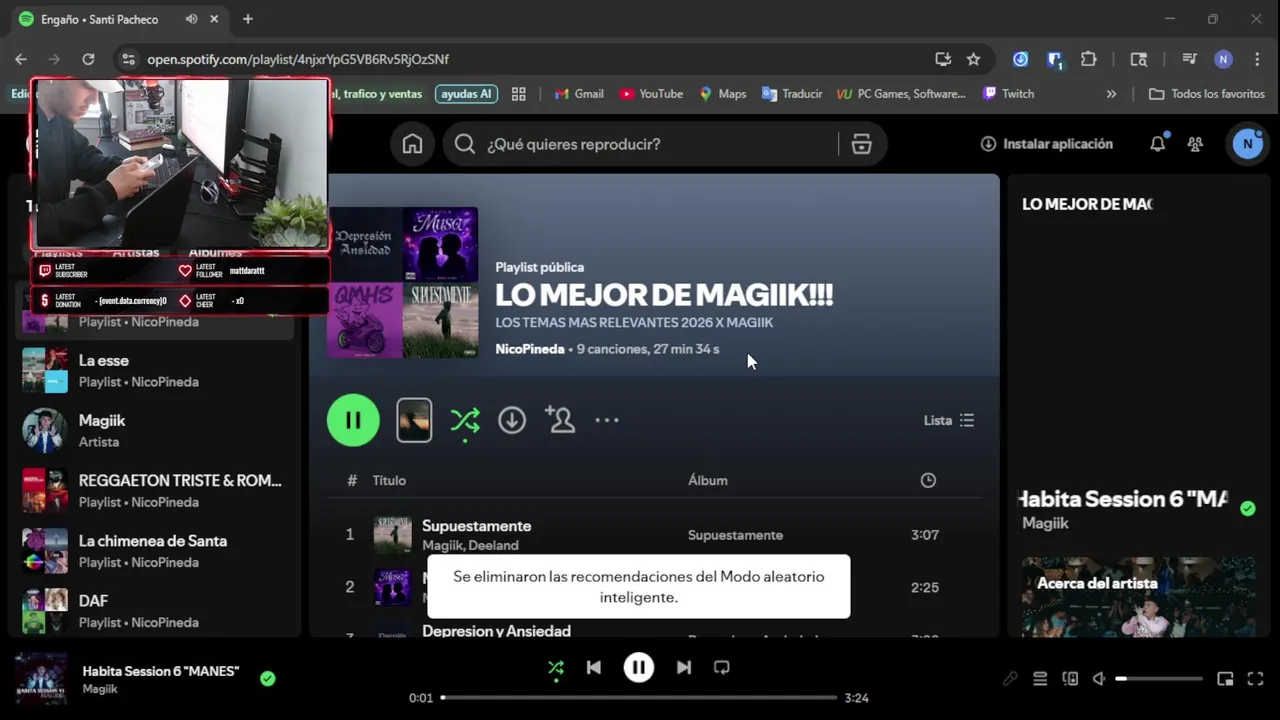This screenshot has height=720, width=1280.
Task: Mute with the speaker icon
Action: pos(1099,679)
